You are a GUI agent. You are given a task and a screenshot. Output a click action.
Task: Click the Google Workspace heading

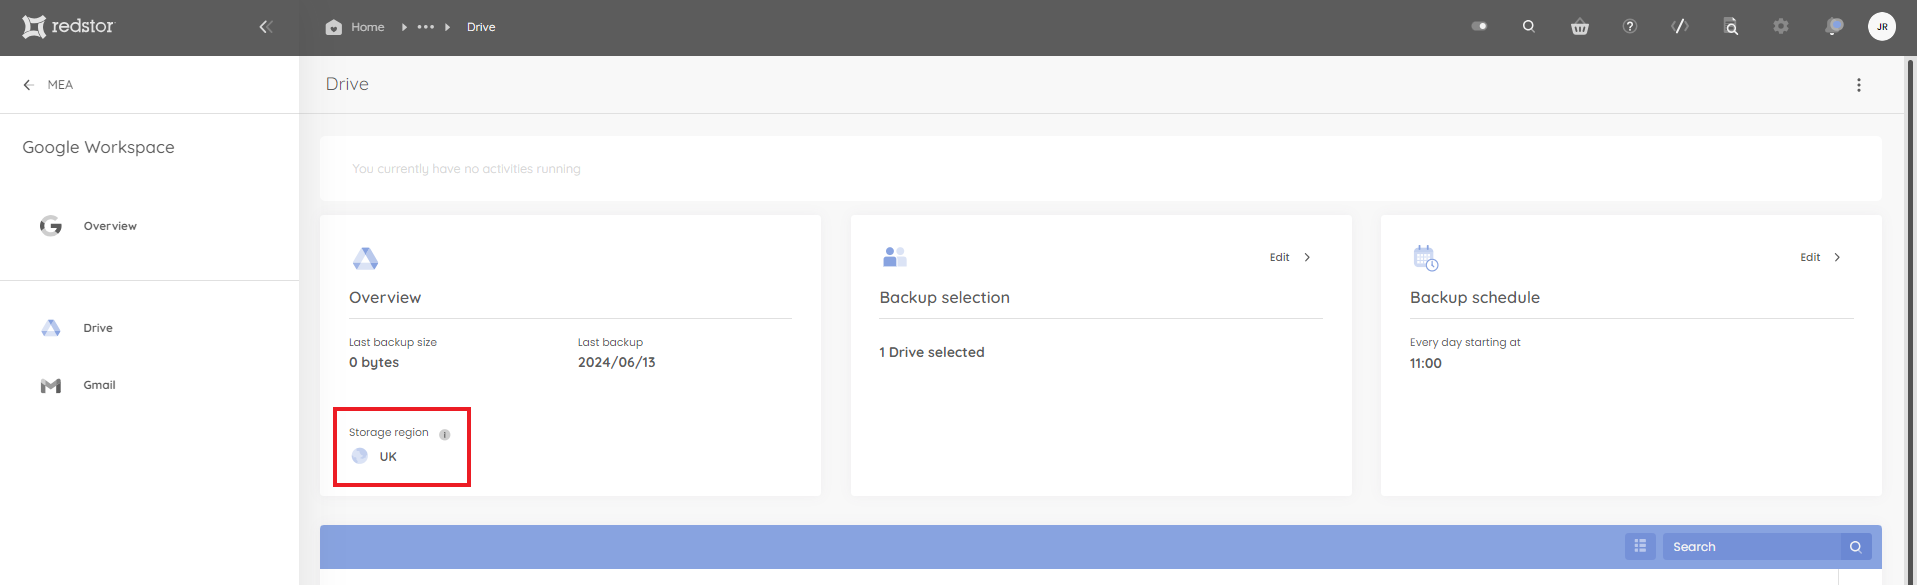pyautogui.click(x=98, y=147)
